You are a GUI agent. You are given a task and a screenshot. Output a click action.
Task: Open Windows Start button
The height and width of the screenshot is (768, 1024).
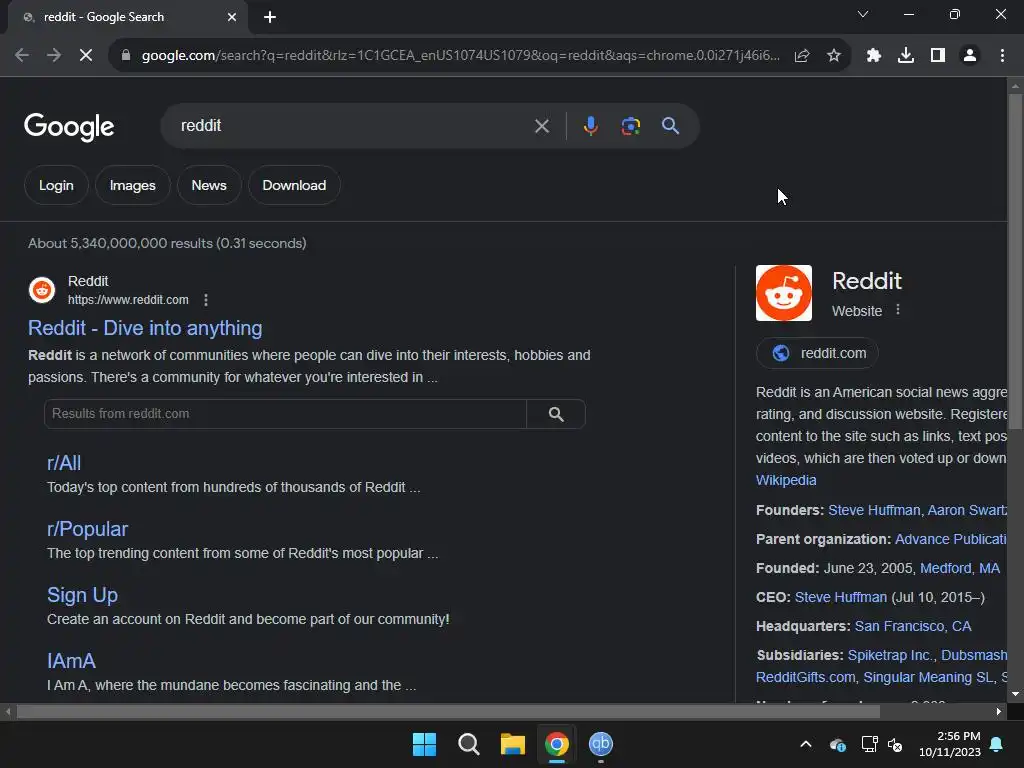pyautogui.click(x=424, y=744)
